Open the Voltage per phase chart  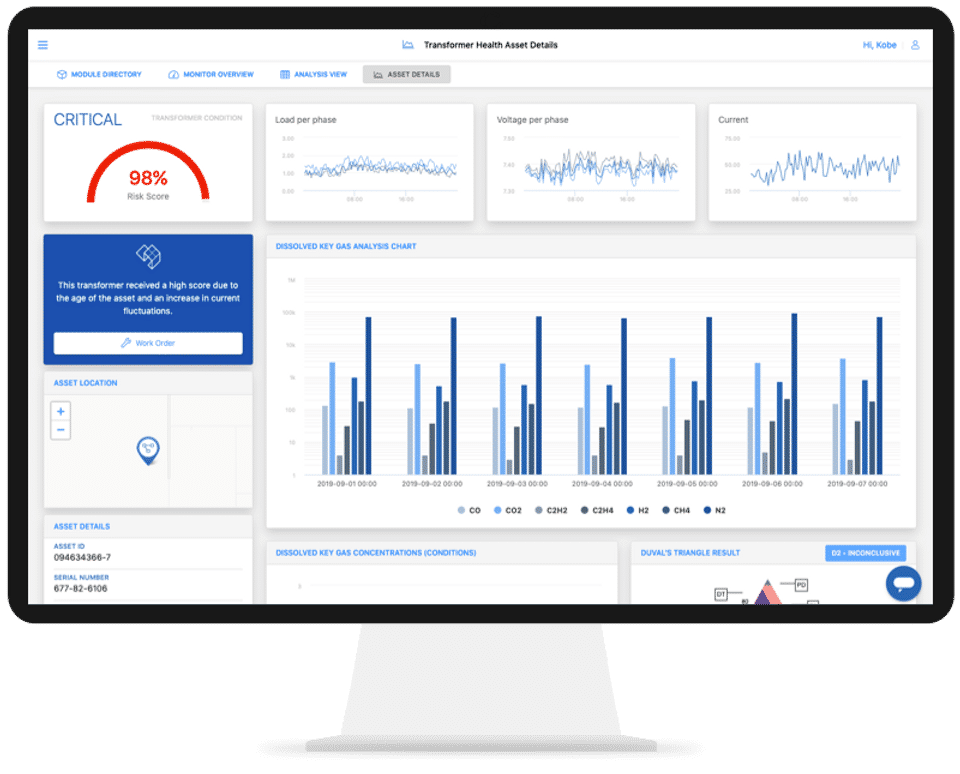click(x=591, y=162)
